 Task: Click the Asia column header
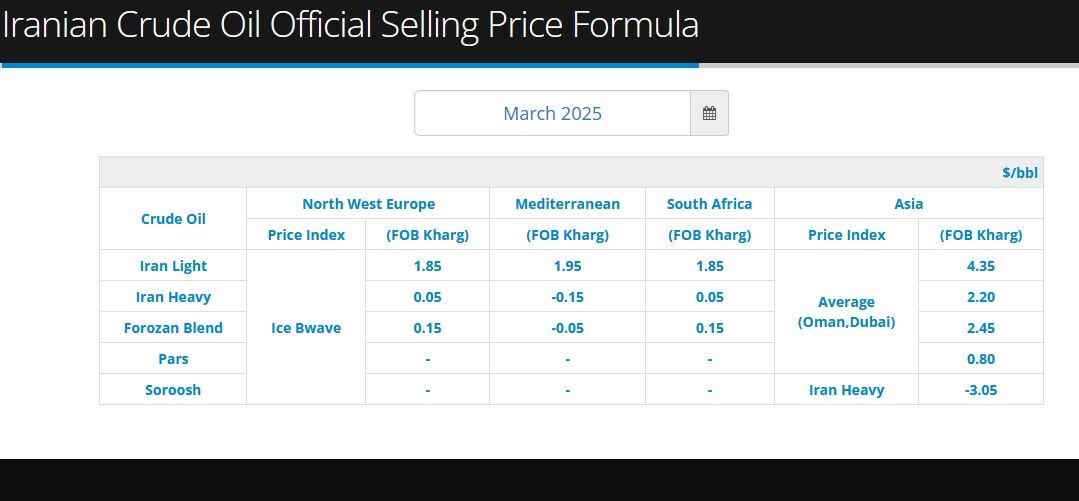tap(908, 204)
